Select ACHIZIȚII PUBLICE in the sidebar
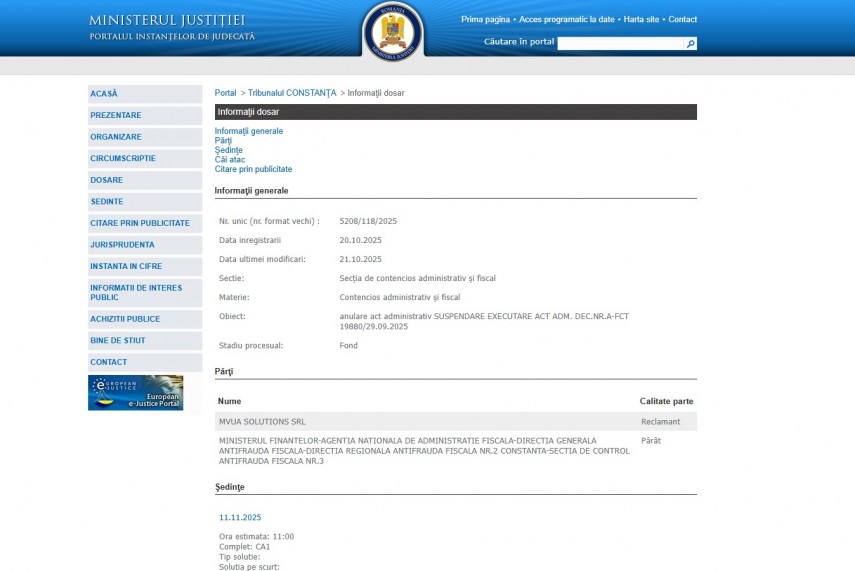 (x=125, y=319)
